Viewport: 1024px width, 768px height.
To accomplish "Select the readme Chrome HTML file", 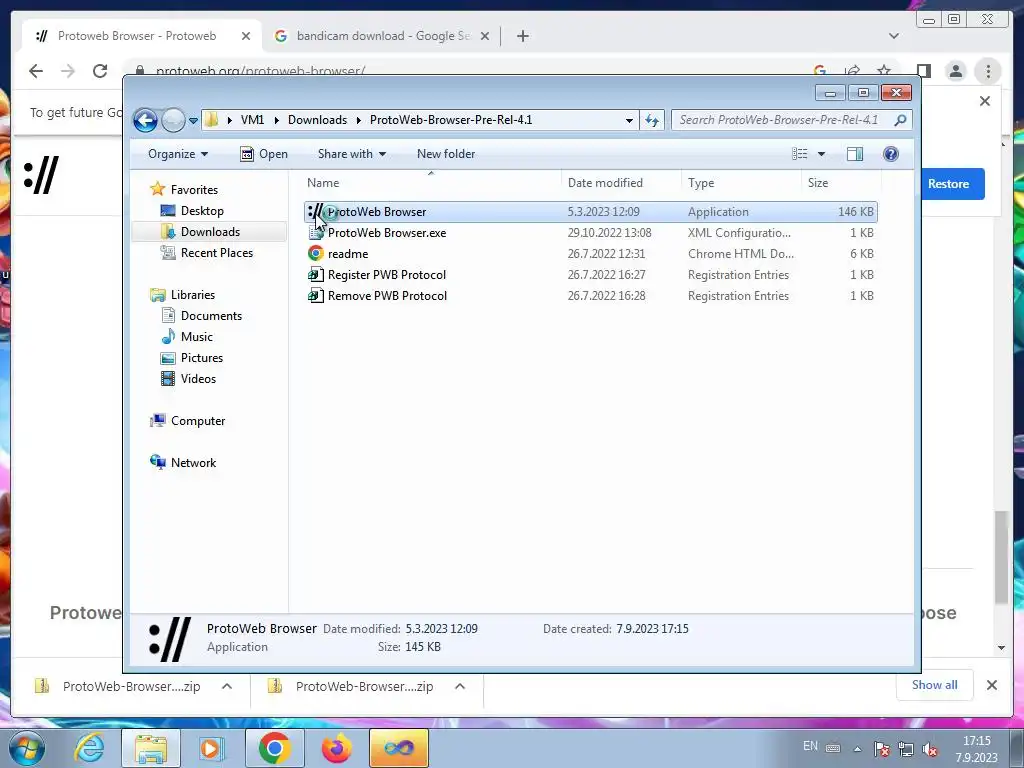I will tap(591, 254).
